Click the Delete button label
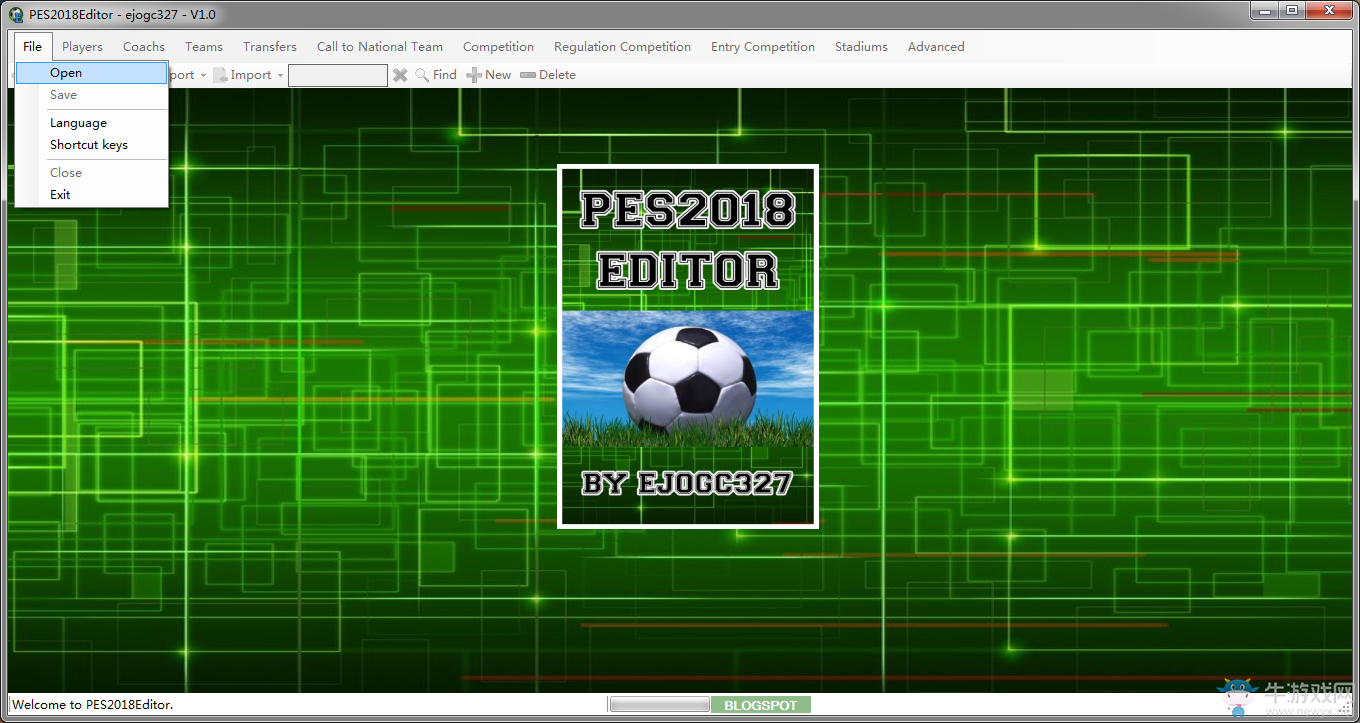 coord(557,75)
